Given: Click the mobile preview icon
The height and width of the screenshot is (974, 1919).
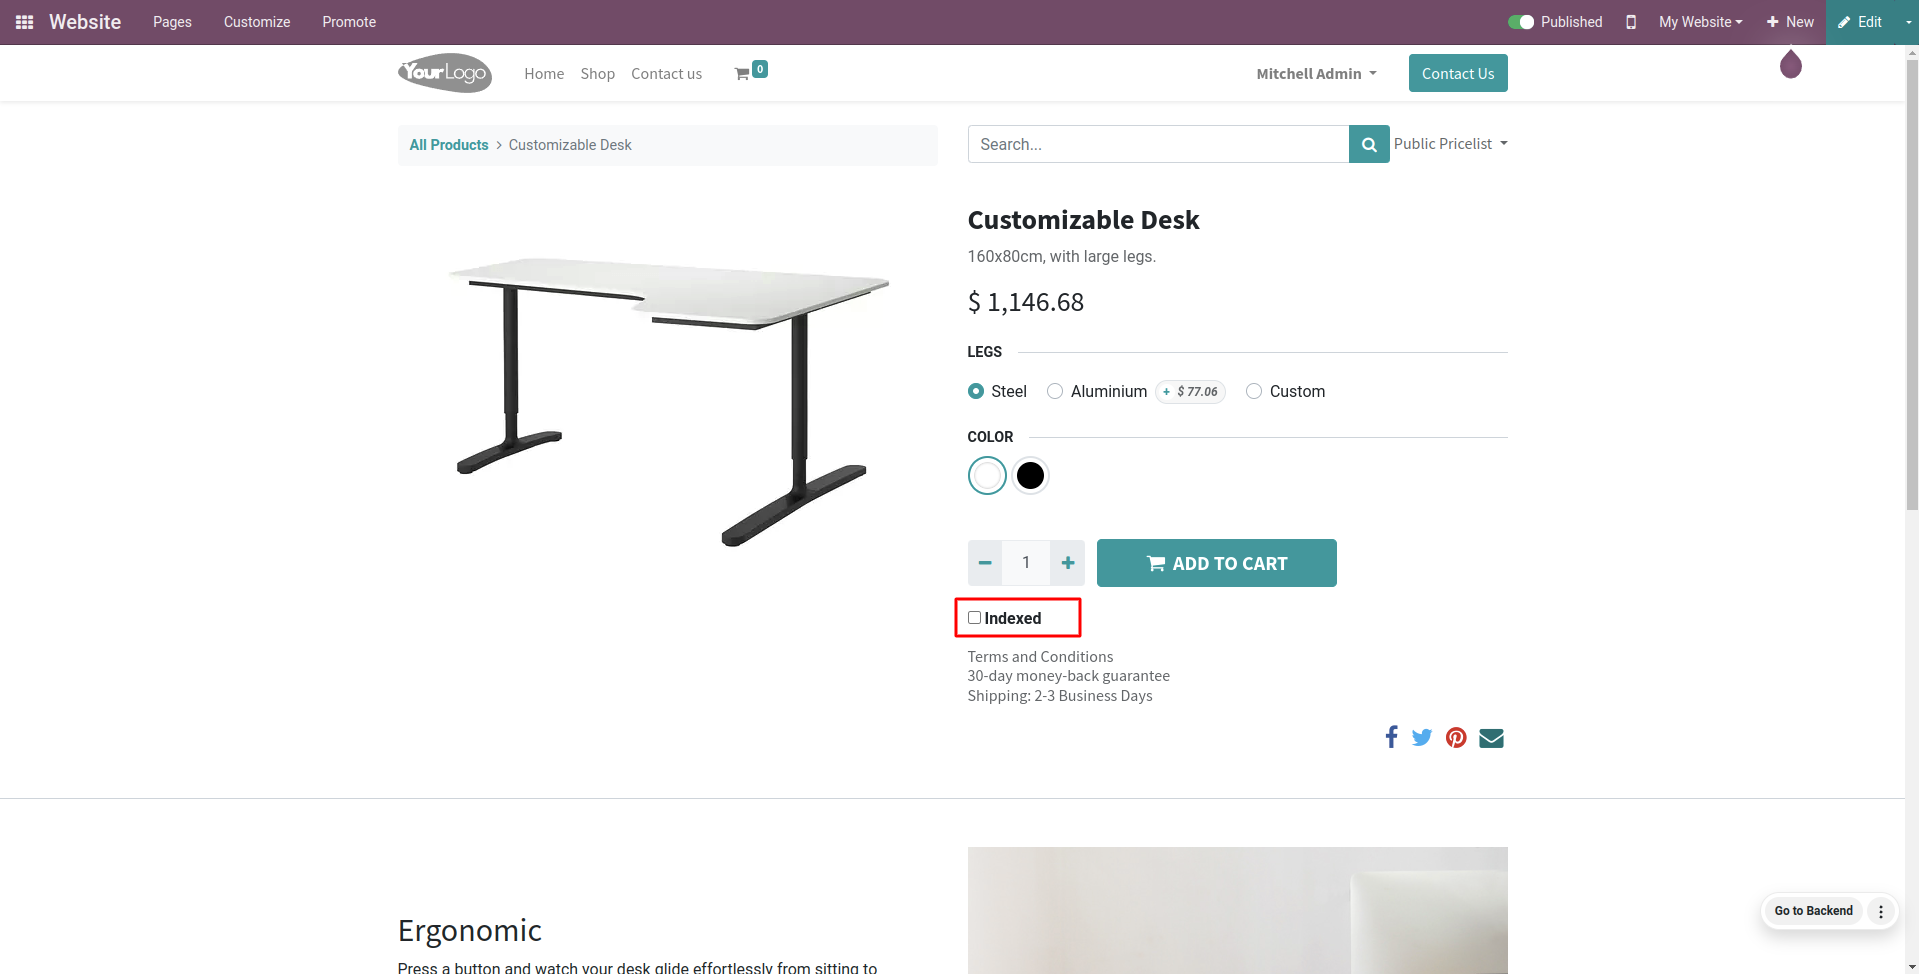Looking at the screenshot, I should tap(1631, 22).
